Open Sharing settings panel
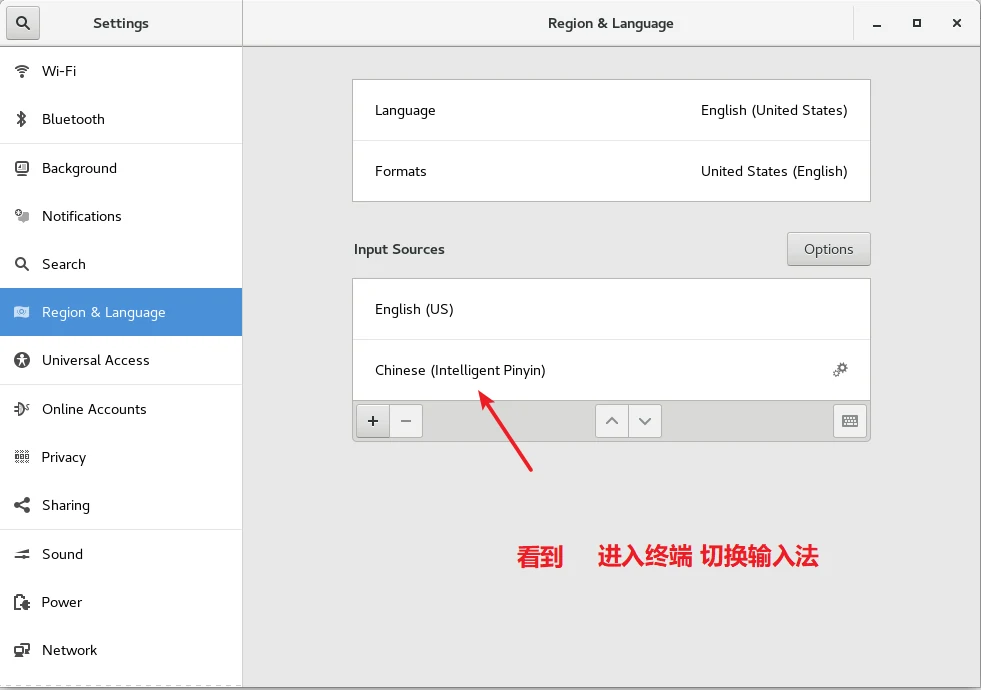Viewport: 981px width, 690px height. click(x=121, y=505)
